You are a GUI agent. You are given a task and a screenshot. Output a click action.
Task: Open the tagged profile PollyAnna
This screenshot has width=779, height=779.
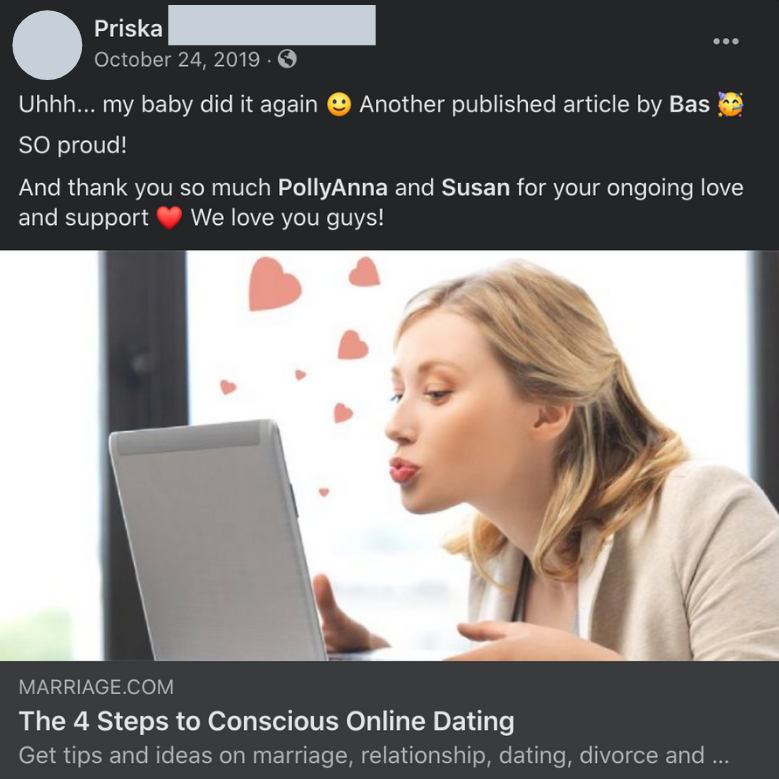(333, 188)
